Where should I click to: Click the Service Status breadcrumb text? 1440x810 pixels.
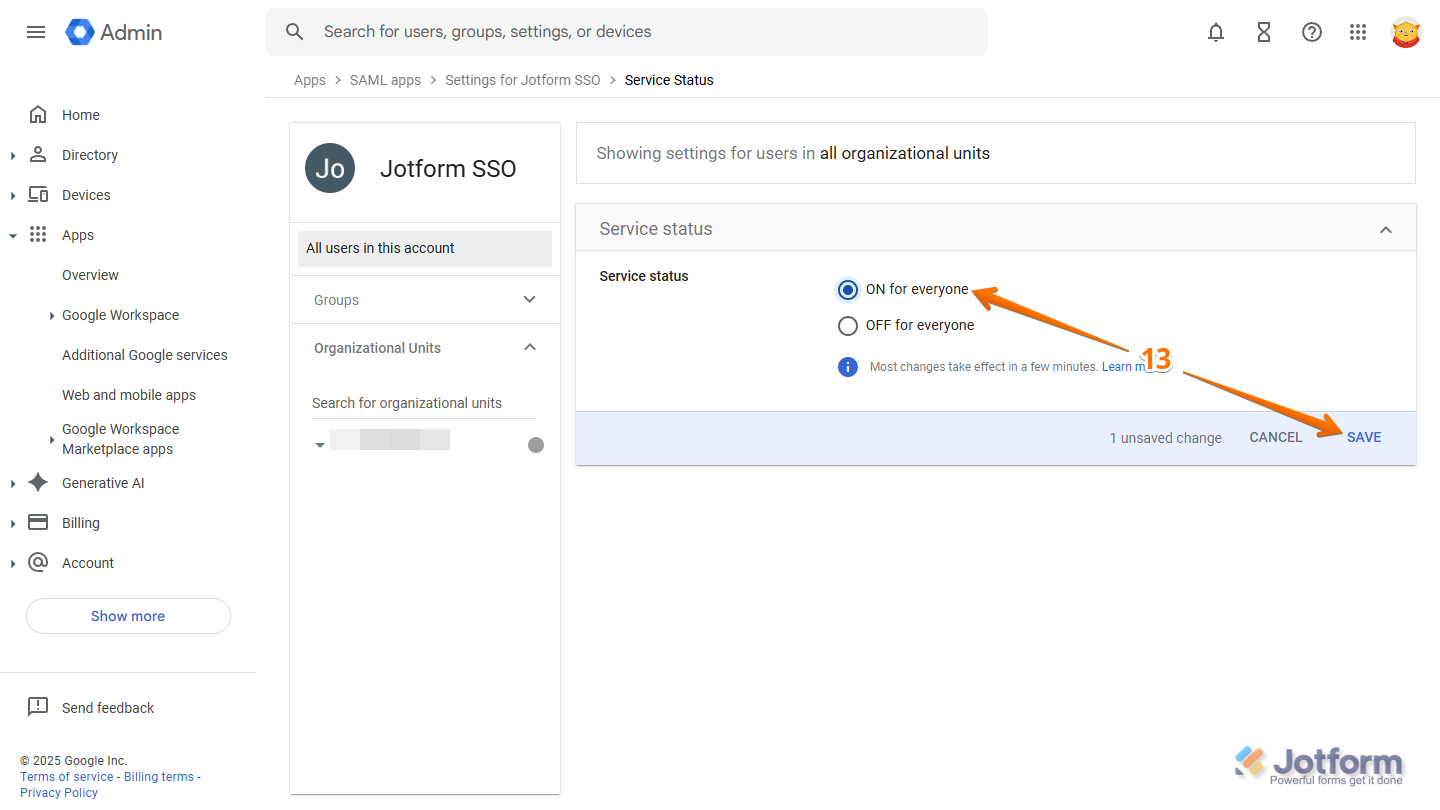tap(669, 80)
